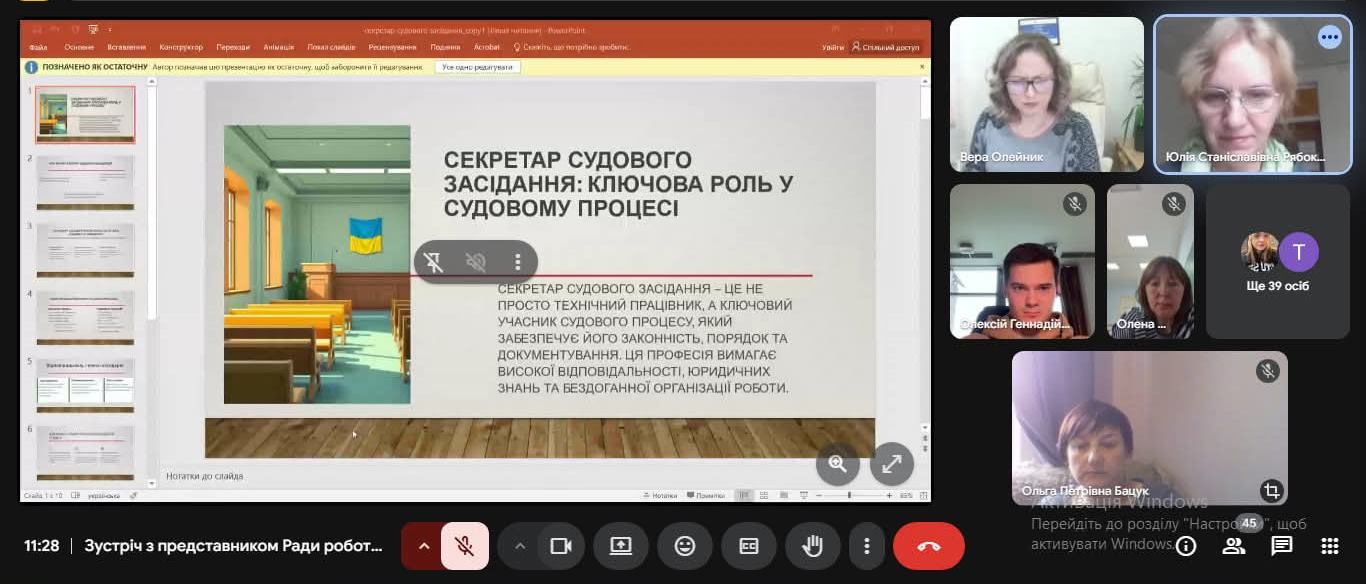Viewport: 1366px width, 584px height.
Task: Open audio settings arrow beside microphone
Action: [x=423, y=546]
